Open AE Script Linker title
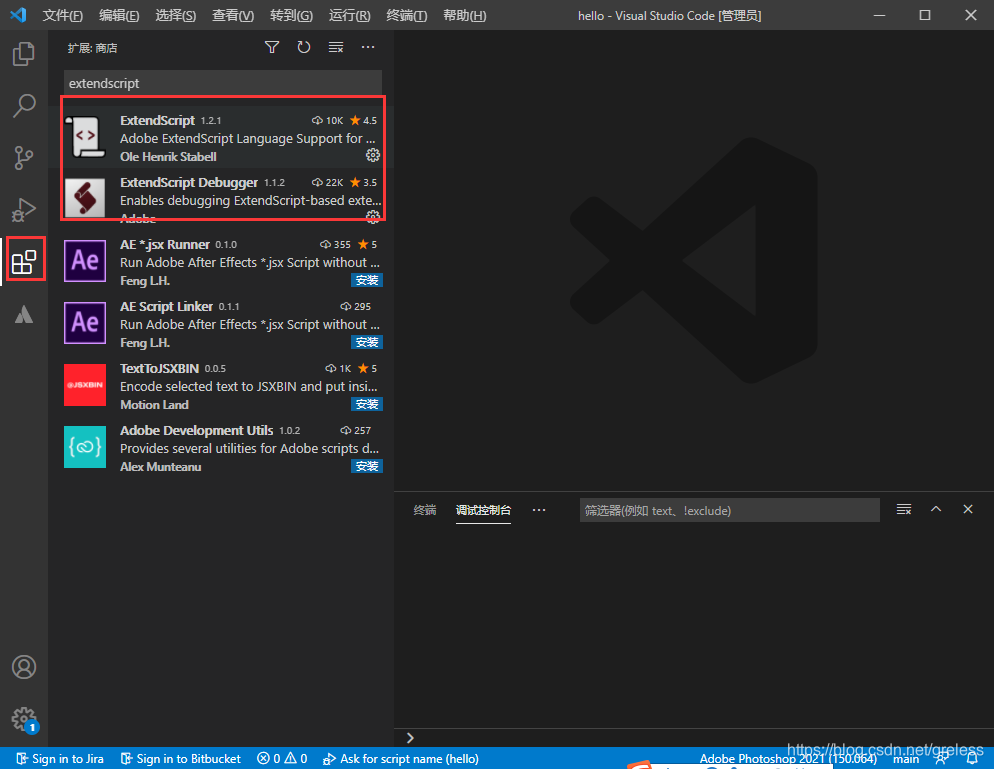This screenshot has height=769, width=994. [166, 307]
